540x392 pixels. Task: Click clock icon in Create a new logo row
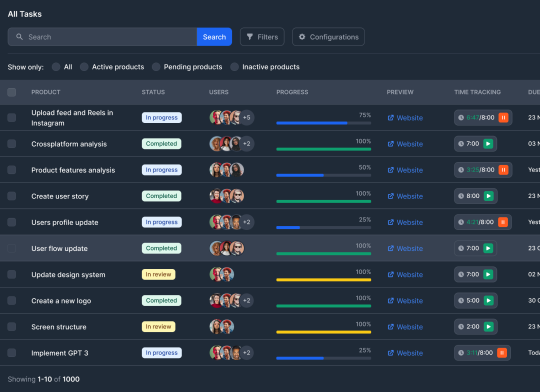[461, 301]
